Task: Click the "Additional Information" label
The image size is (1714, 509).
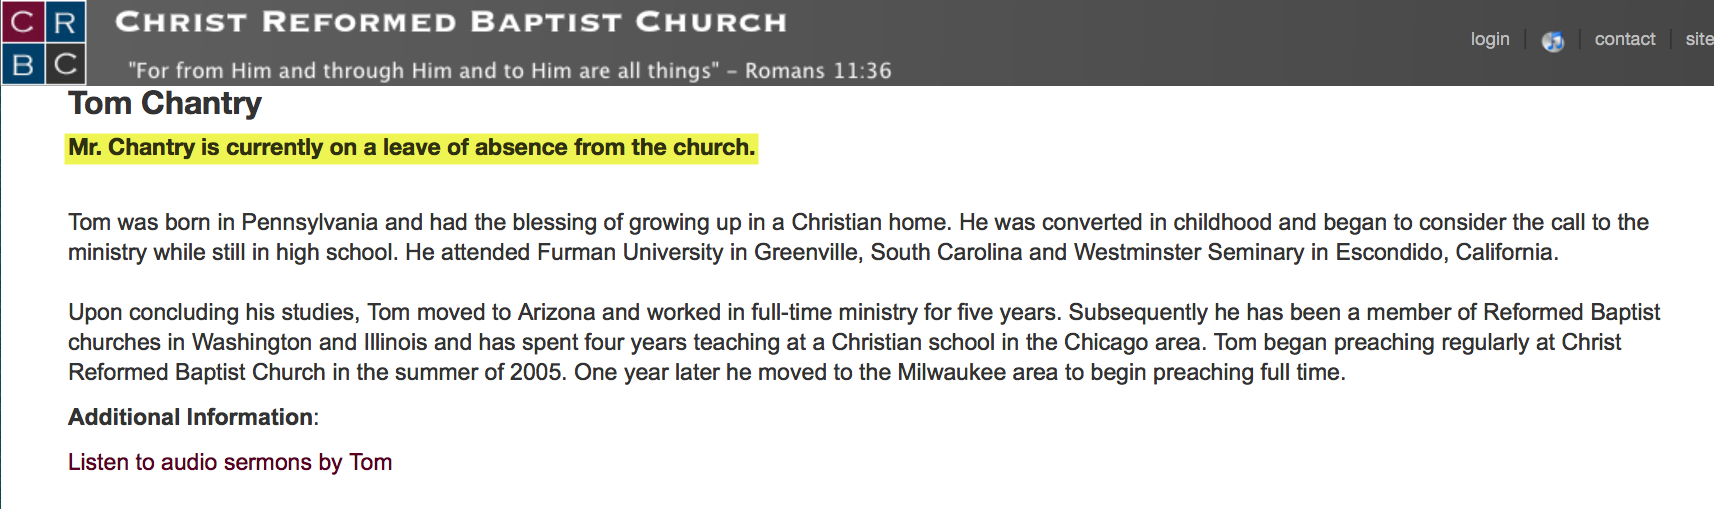Action: (190, 417)
